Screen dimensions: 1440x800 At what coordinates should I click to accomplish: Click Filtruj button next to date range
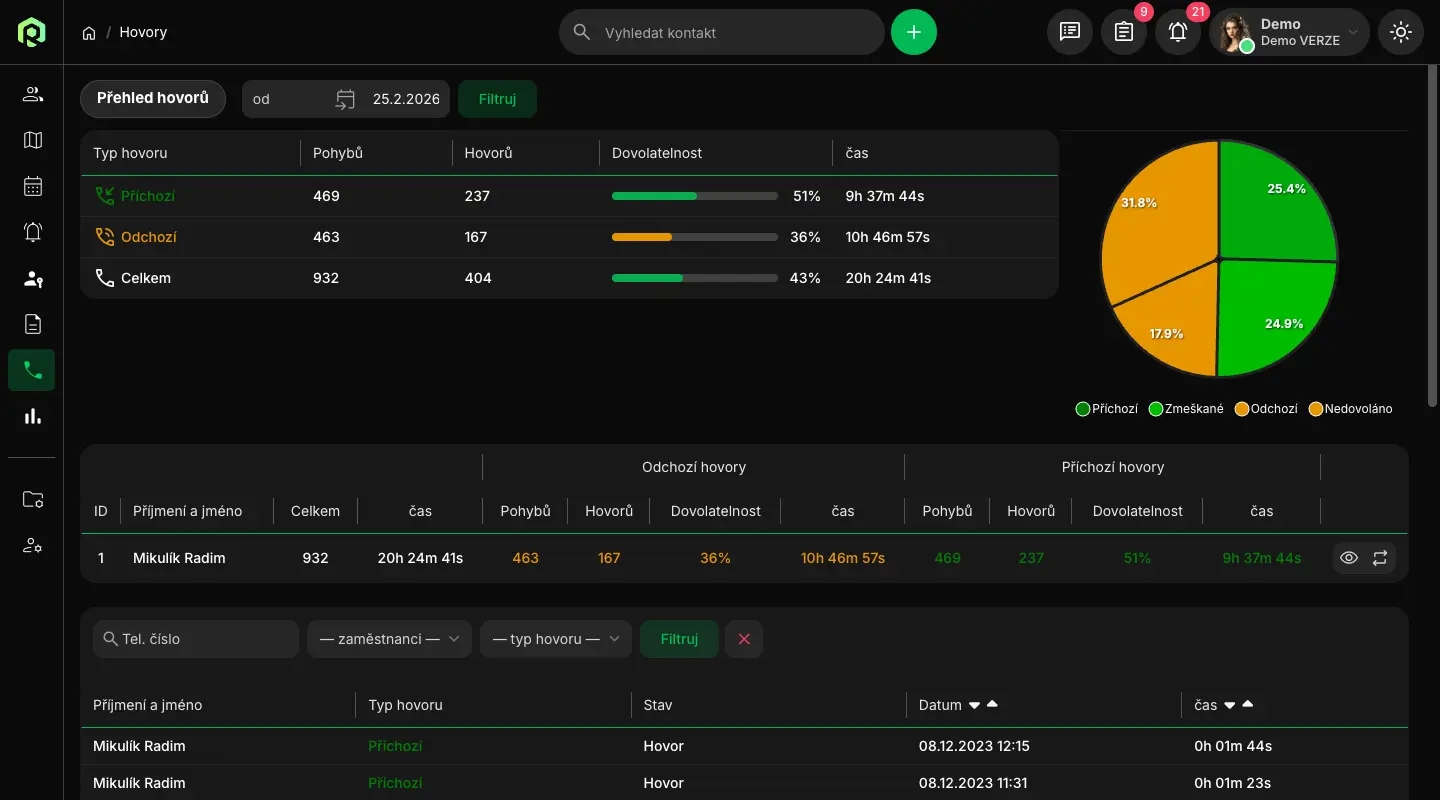pyautogui.click(x=497, y=99)
